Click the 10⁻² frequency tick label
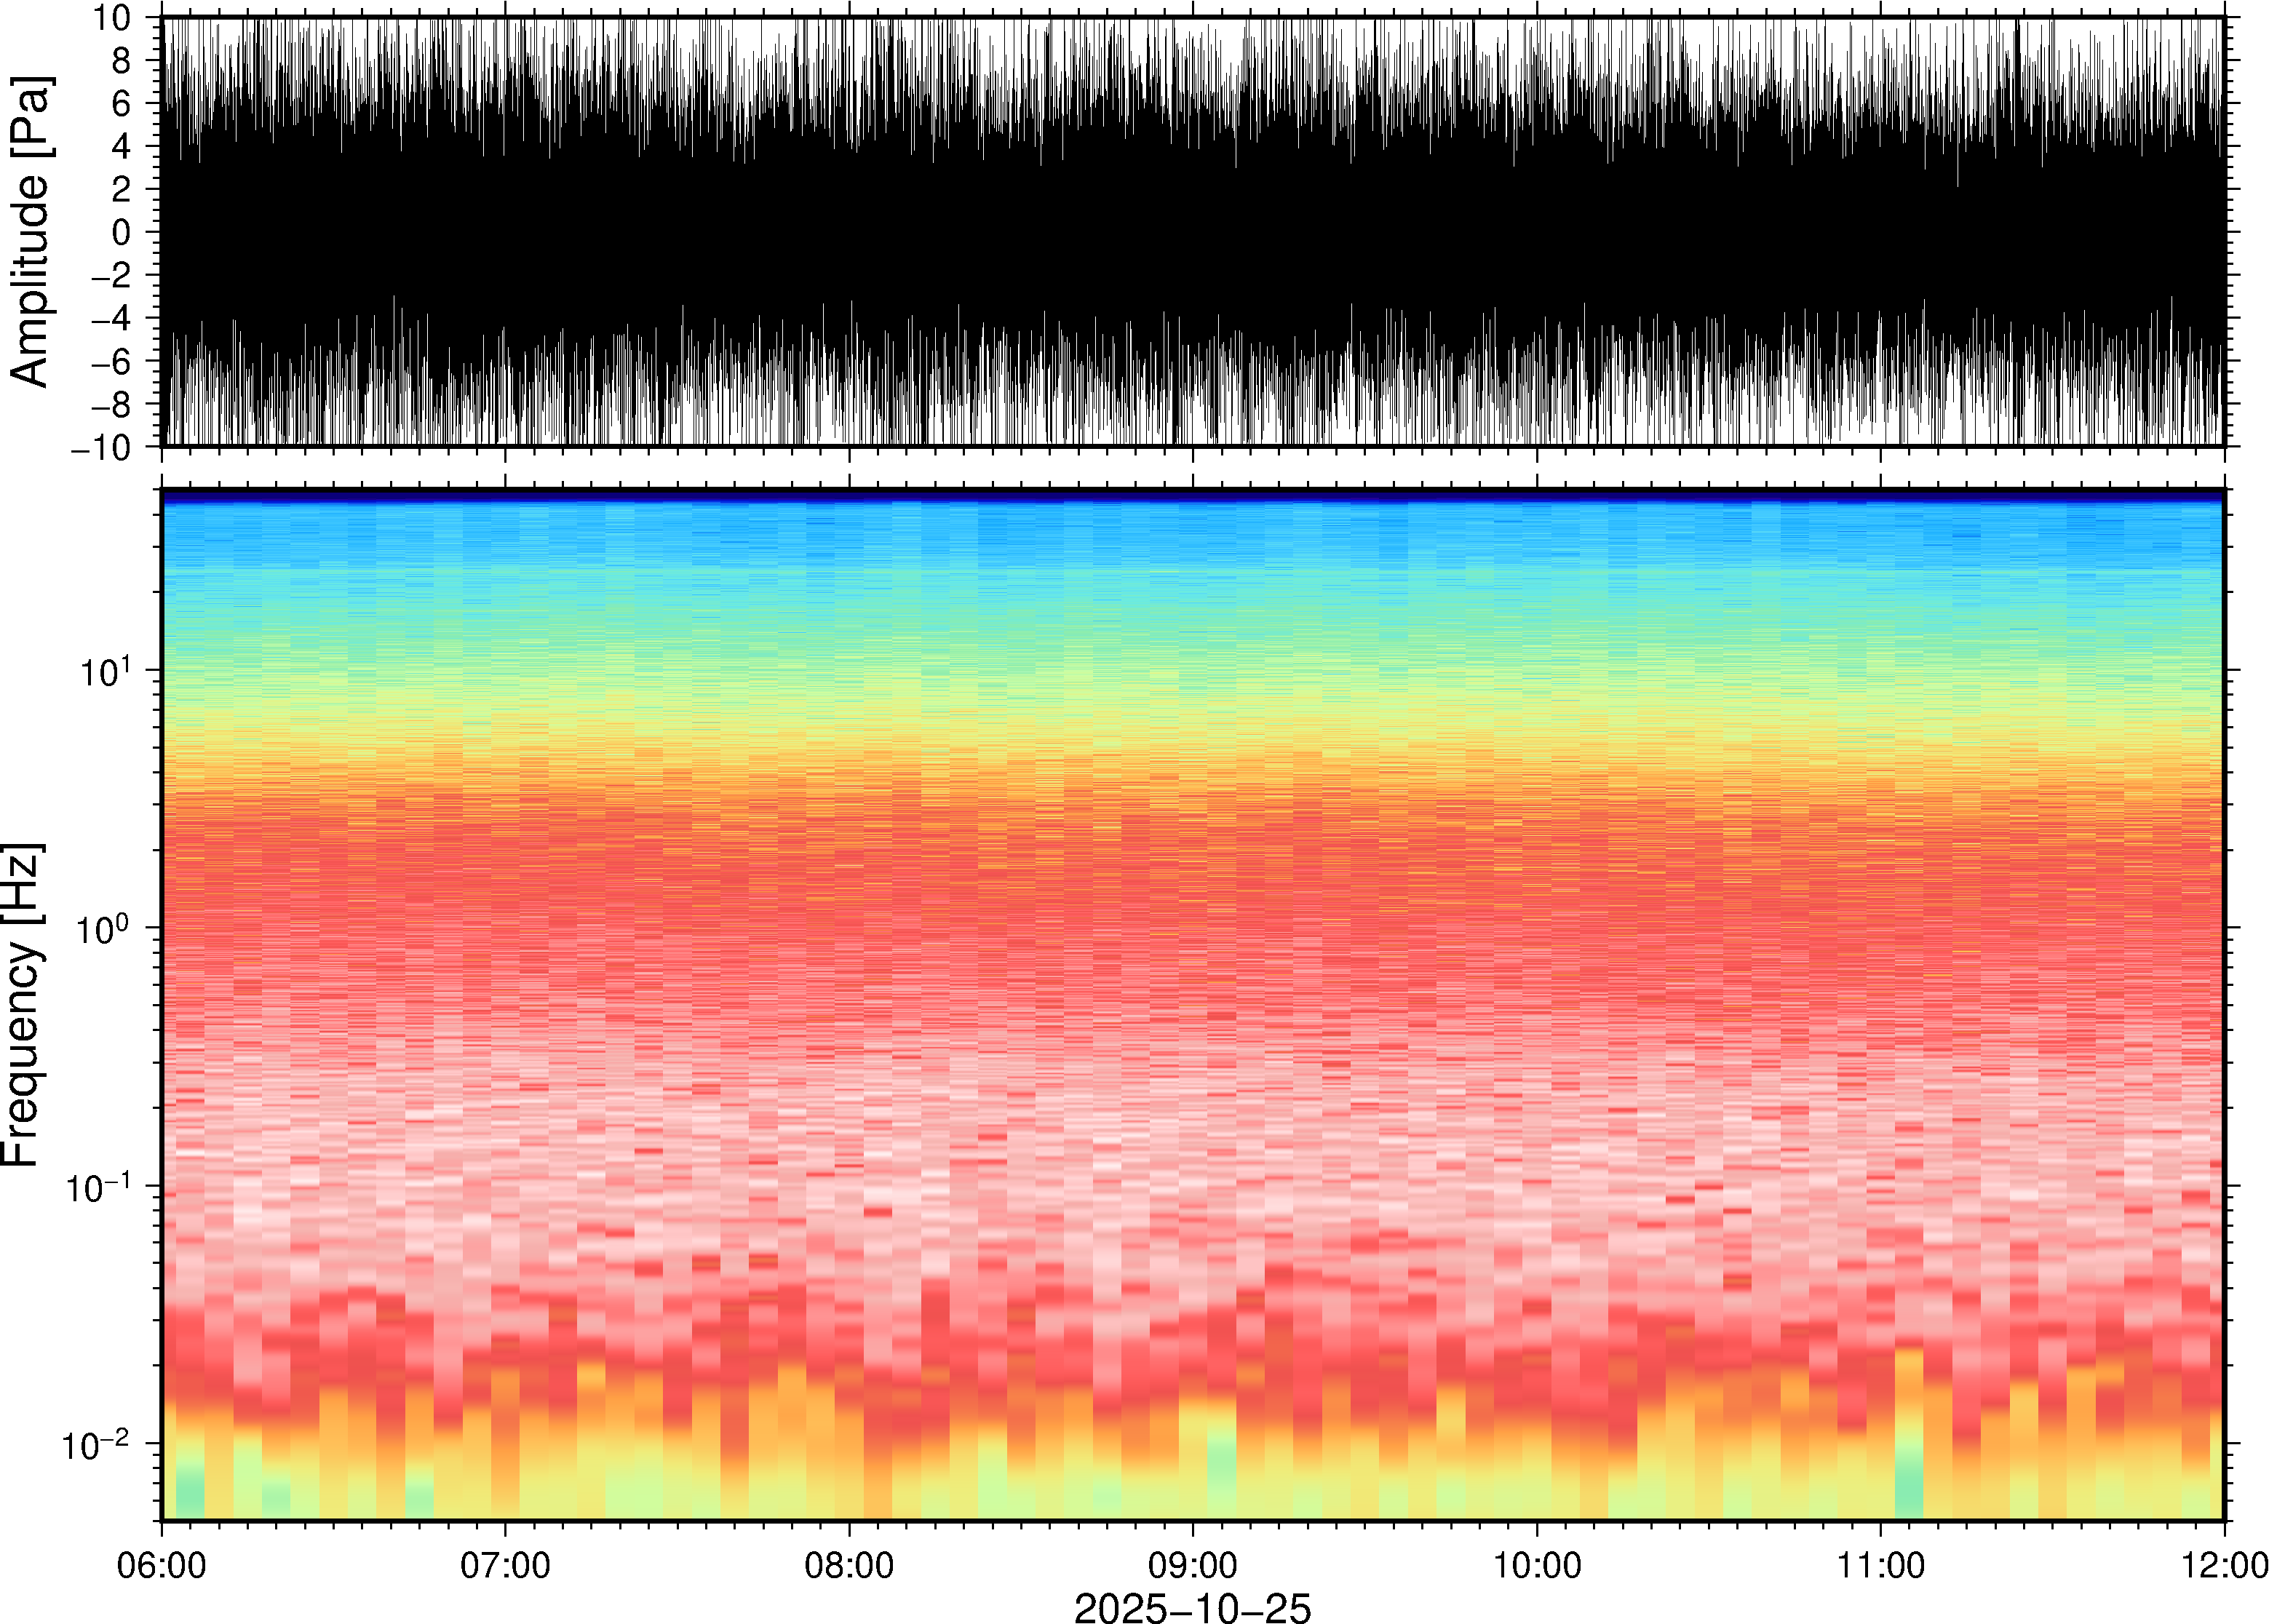2269x1624 pixels. (x=96, y=1444)
